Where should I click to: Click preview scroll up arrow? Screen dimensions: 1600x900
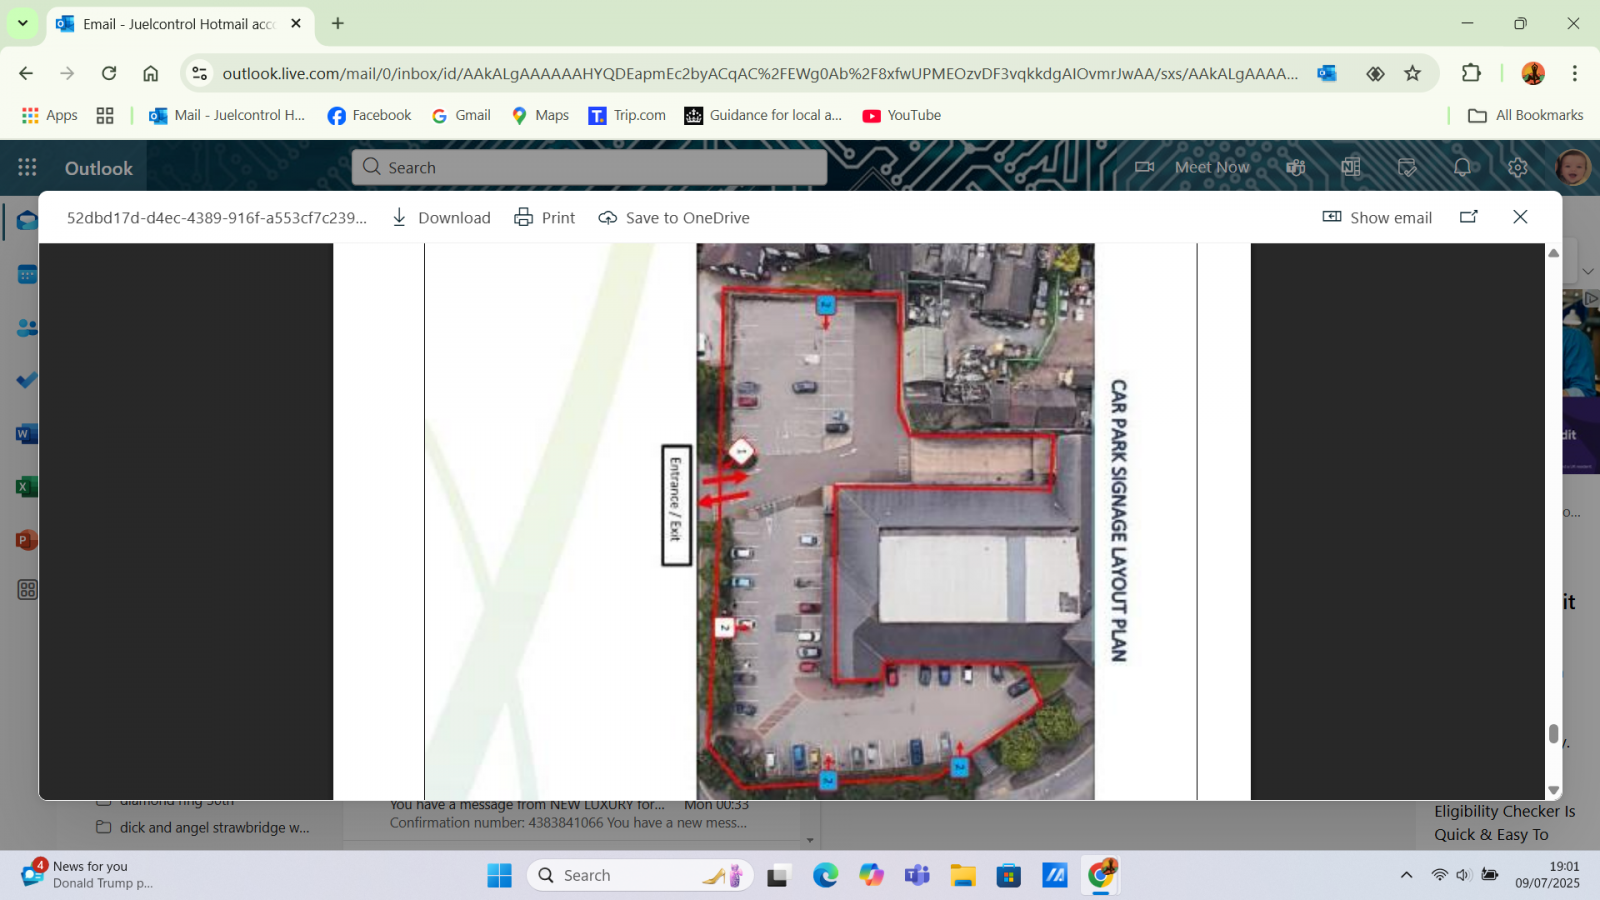tap(1553, 253)
